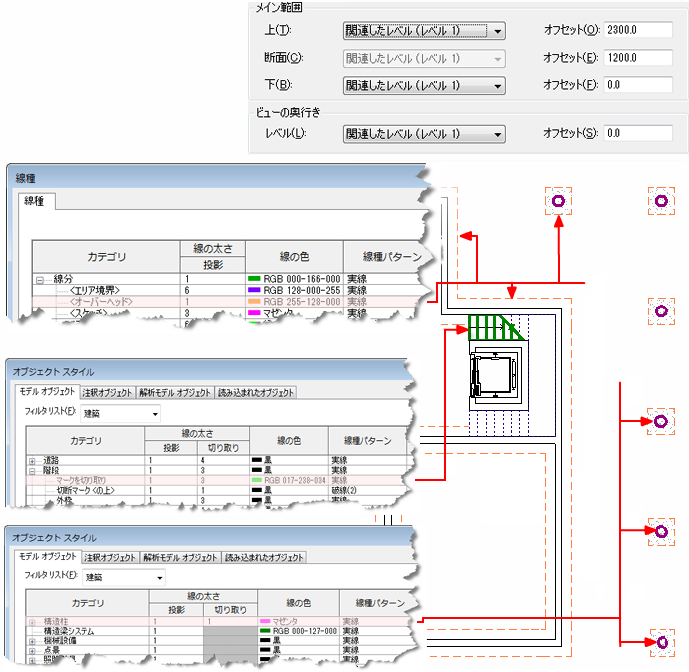Screen dimensions: 689x672
Task: Click the オフセット(F) field showing 0.0
Action: click(638, 84)
